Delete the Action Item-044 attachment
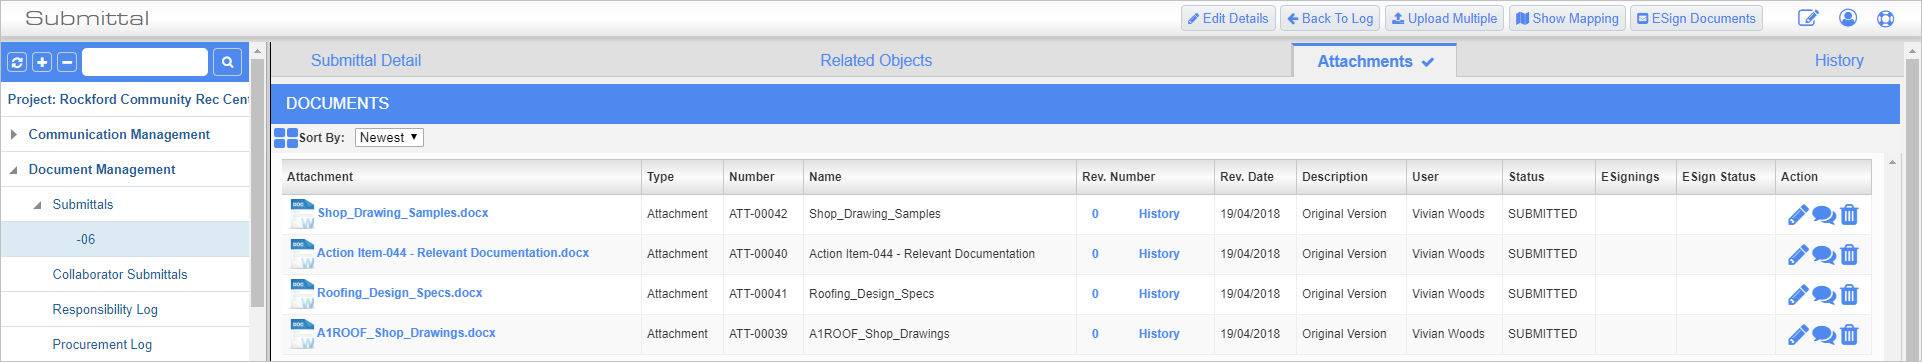 (1849, 254)
